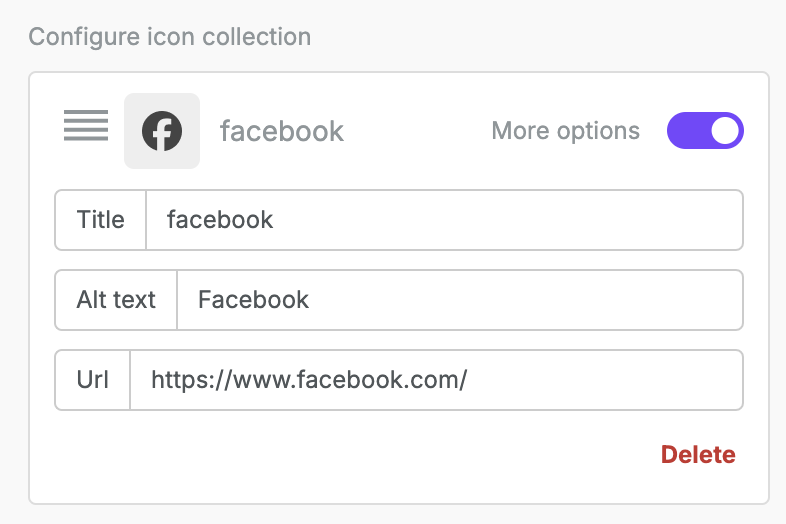This screenshot has height=524, width=786.
Task: Place cursor in the Facebook alt text value
Action: (x=253, y=300)
